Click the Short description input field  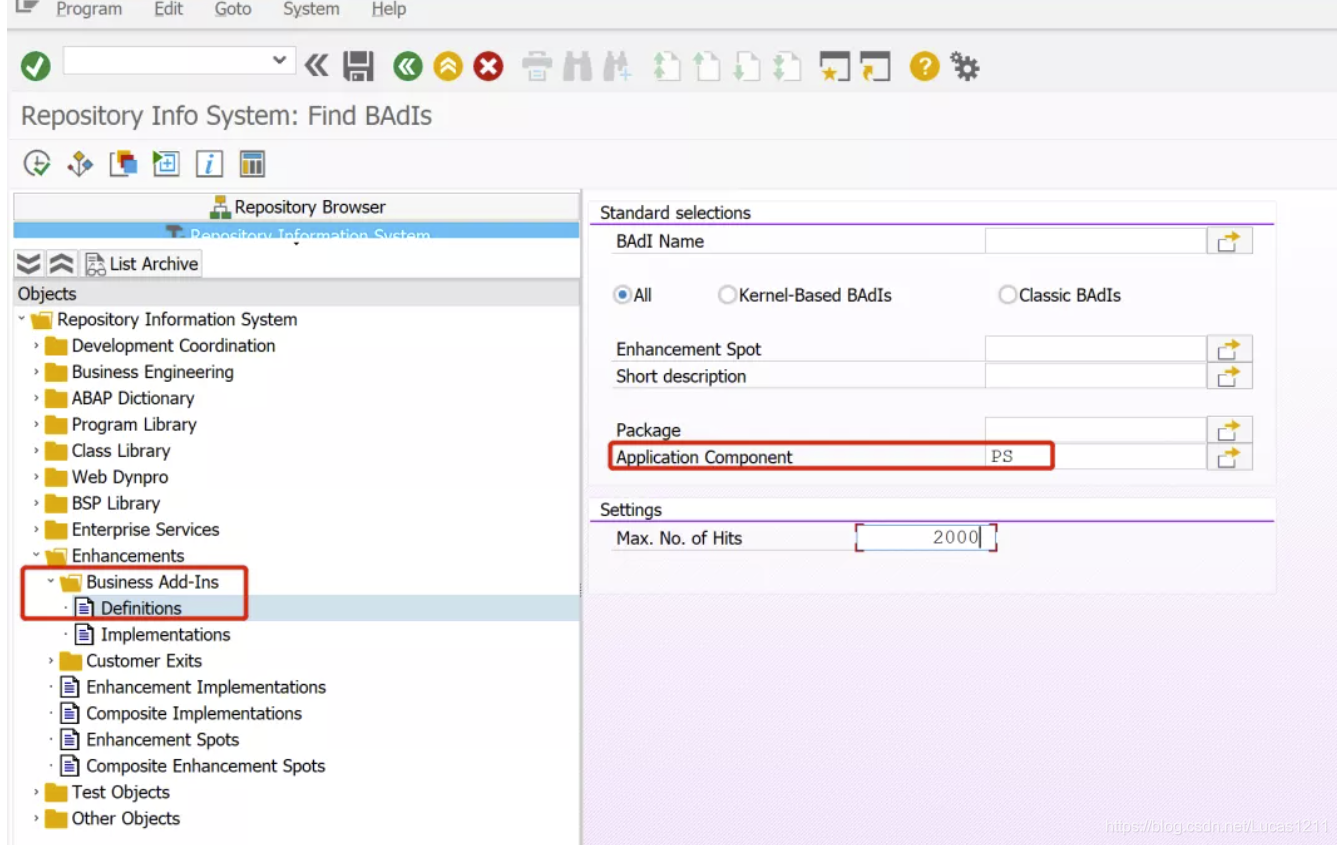point(1095,376)
